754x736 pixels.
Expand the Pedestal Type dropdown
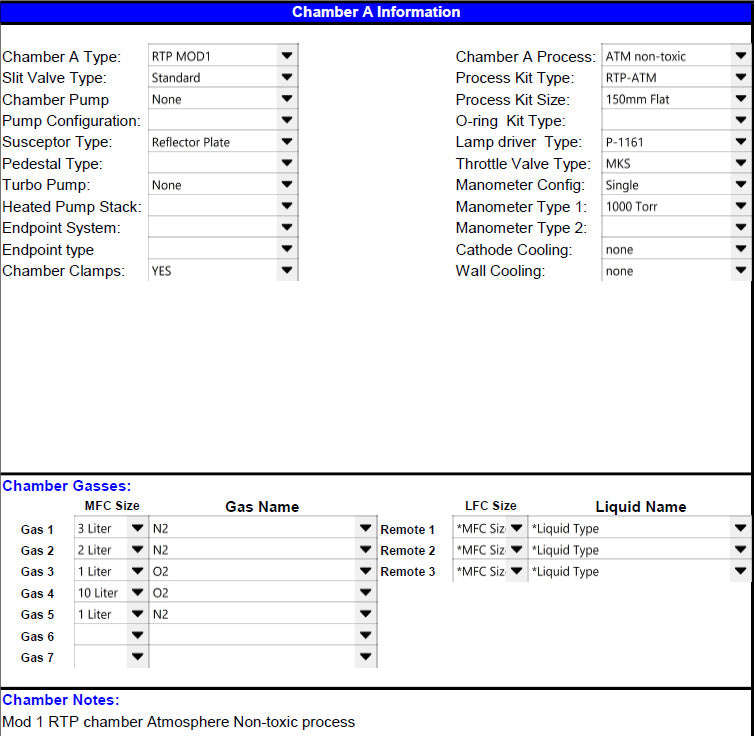(x=287, y=162)
